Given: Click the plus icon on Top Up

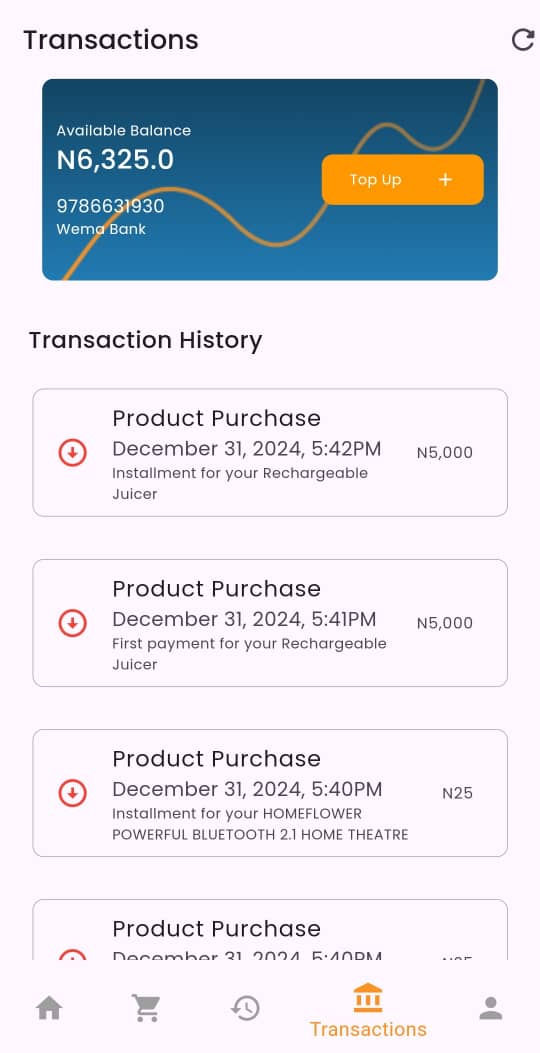Looking at the screenshot, I should [445, 179].
